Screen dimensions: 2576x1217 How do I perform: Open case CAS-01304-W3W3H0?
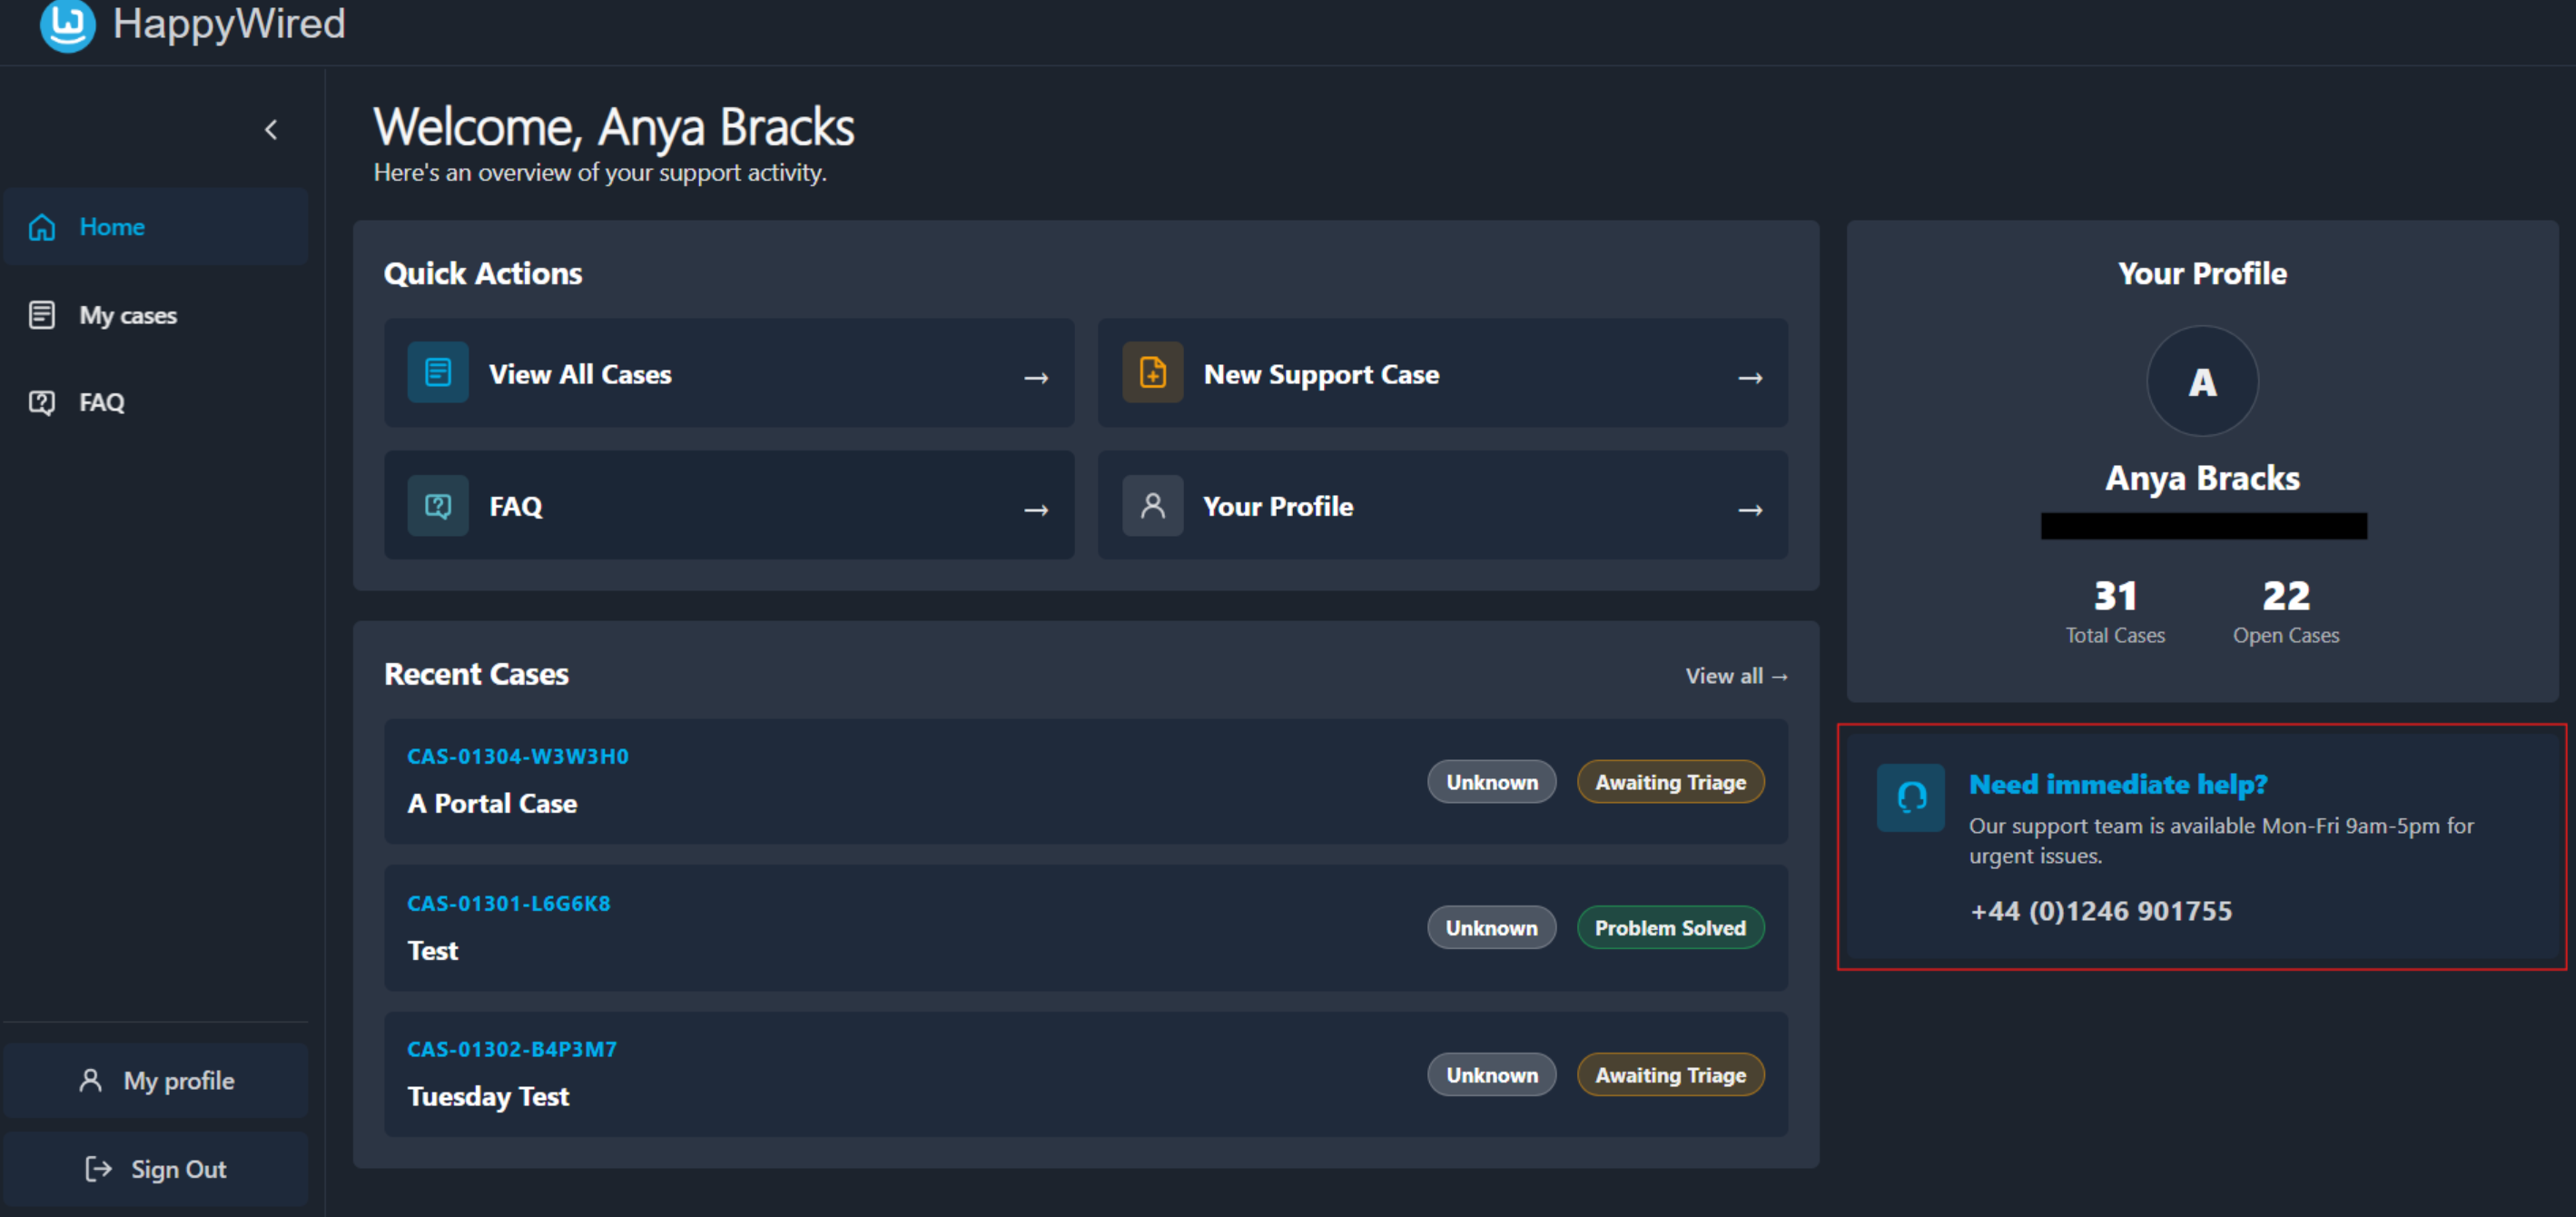pos(518,756)
